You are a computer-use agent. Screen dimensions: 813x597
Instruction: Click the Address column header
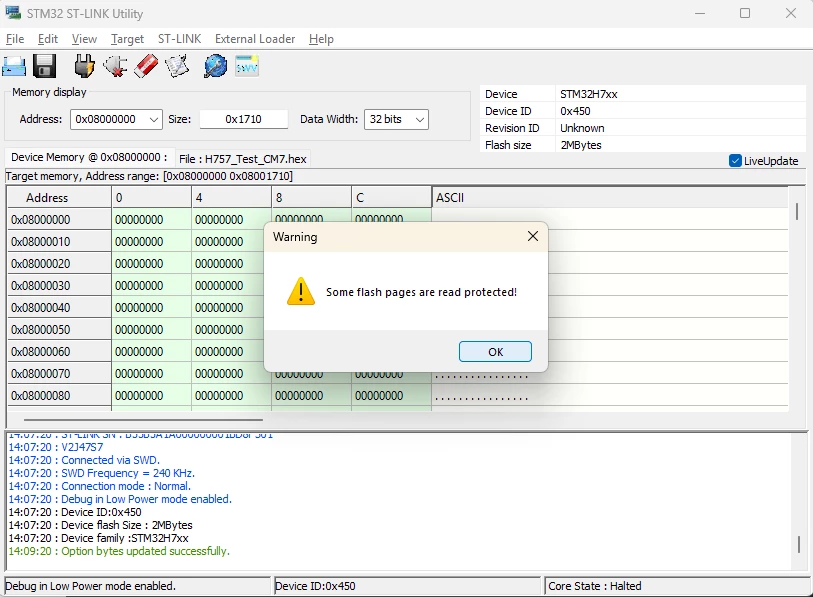click(x=59, y=198)
